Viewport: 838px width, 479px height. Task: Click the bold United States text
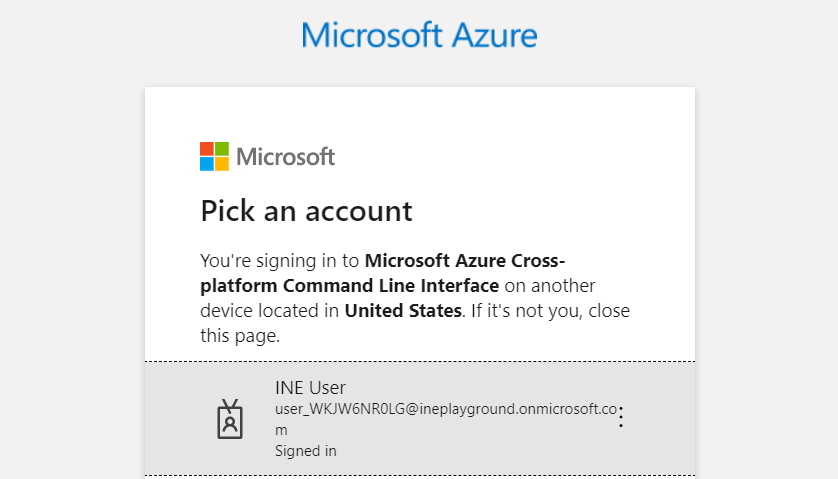[403, 311]
